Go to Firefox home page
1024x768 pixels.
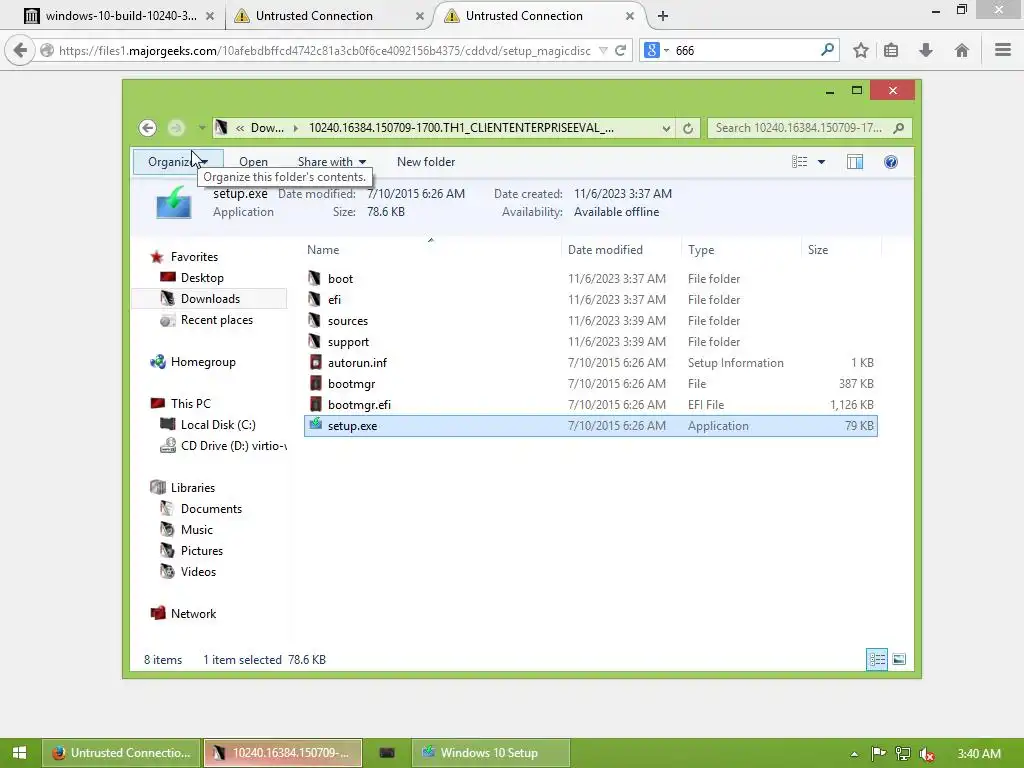point(961,50)
